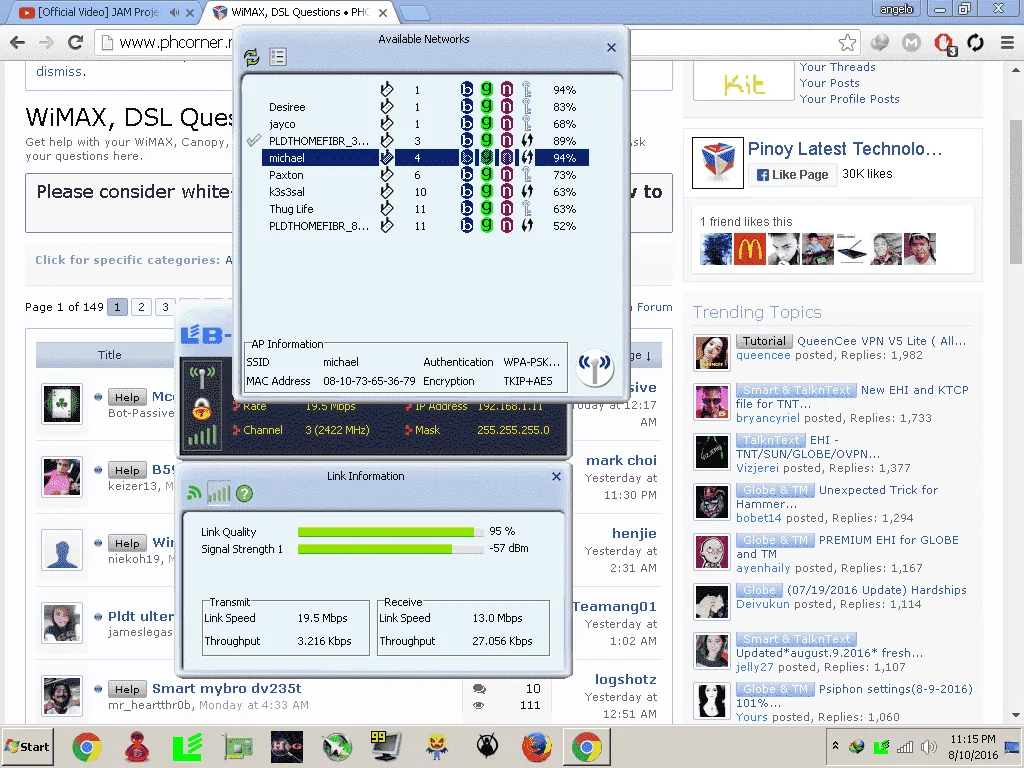This screenshot has width=1024, height=768.
Task: Open mark choi's profile link
Action: [x=621, y=460]
